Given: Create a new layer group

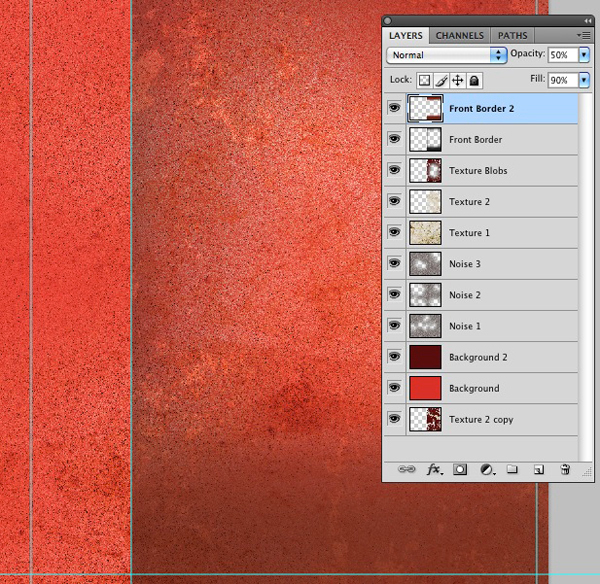Looking at the screenshot, I should [x=512, y=469].
